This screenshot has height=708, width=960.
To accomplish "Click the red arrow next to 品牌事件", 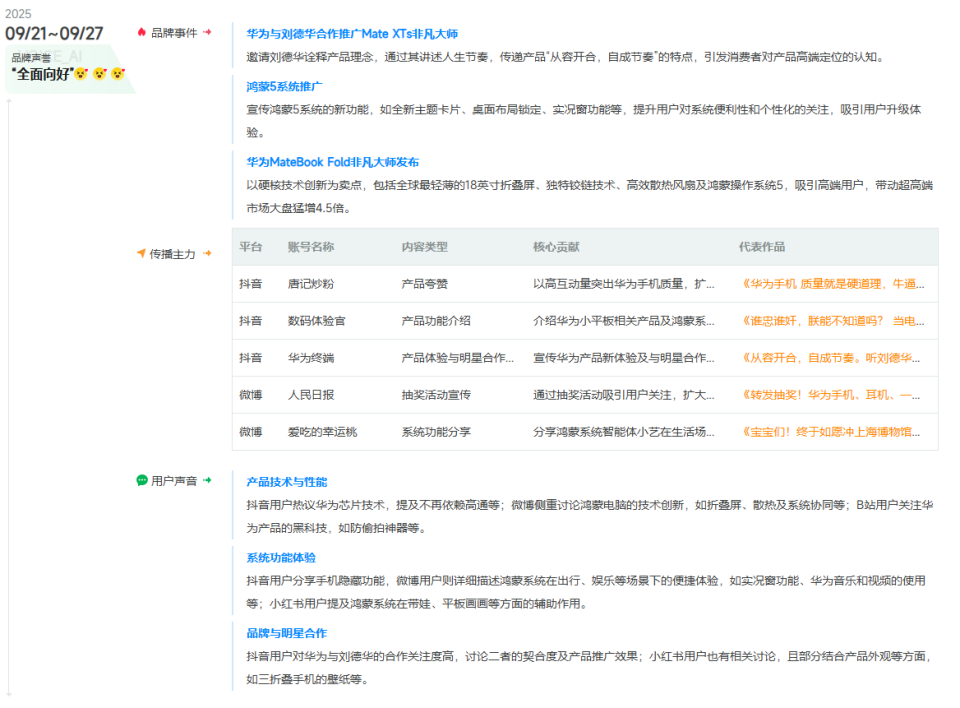I will tap(208, 31).
